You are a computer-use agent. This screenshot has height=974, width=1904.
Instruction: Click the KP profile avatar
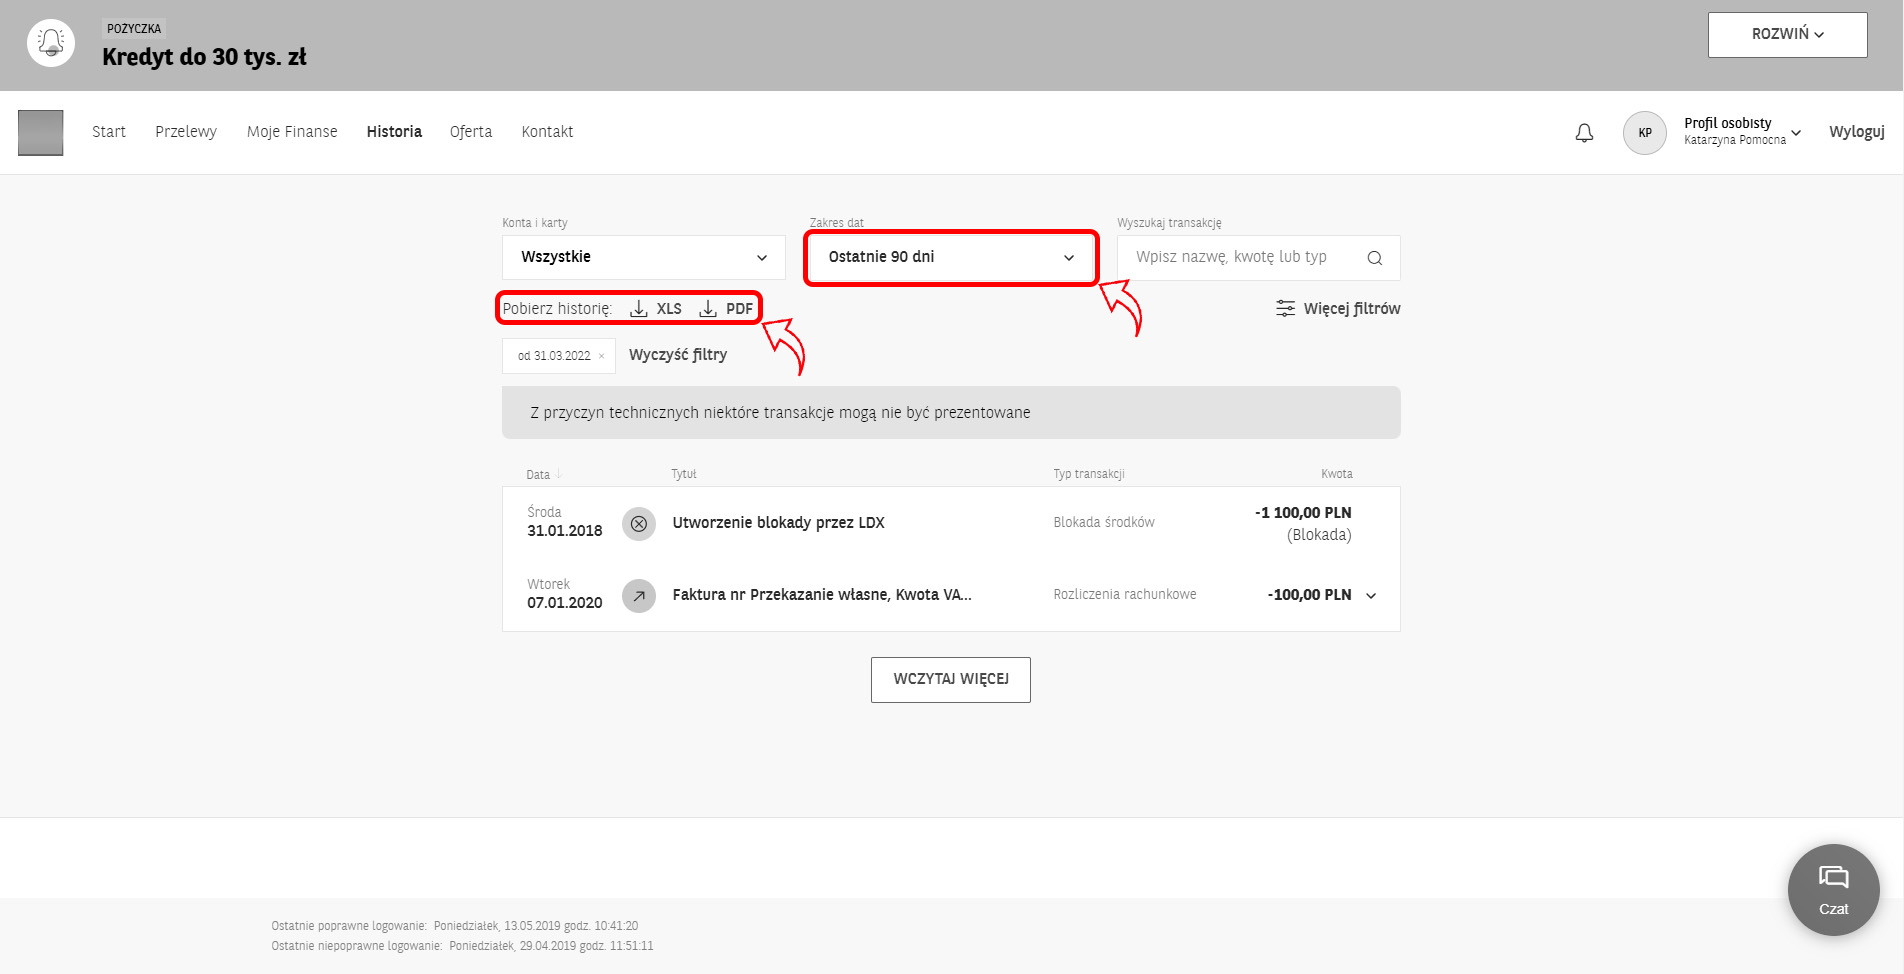coord(1644,133)
